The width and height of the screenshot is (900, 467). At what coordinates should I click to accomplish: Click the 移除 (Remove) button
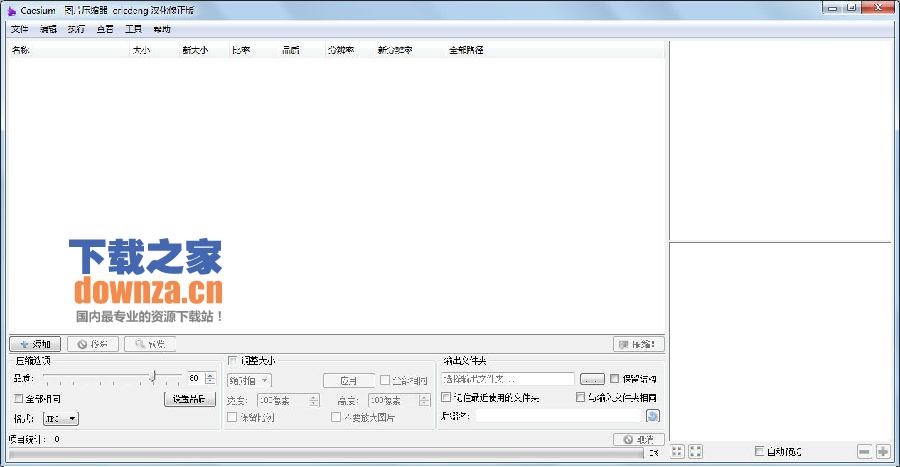[x=93, y=344]
